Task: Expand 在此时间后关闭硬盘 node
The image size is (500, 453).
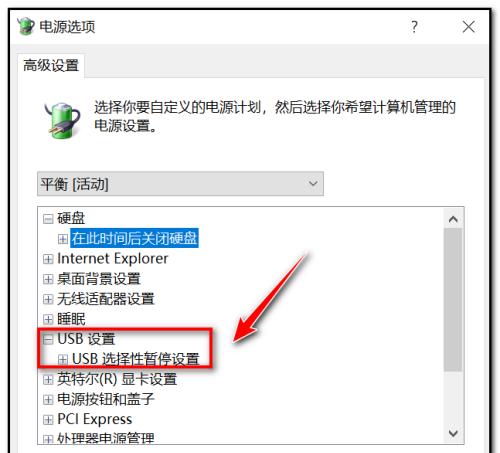Action: click(x=63, y=239)
